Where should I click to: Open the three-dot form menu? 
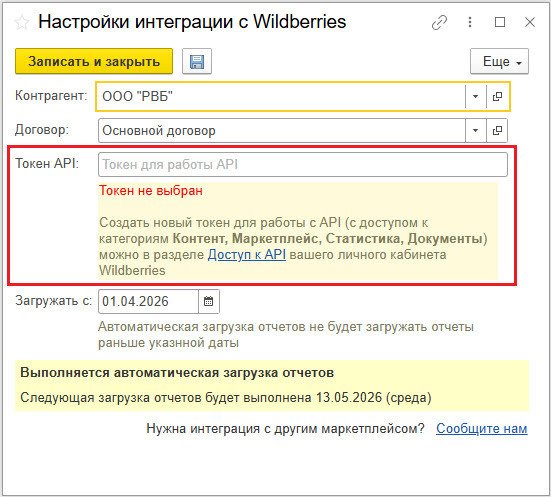coord(470,22)
